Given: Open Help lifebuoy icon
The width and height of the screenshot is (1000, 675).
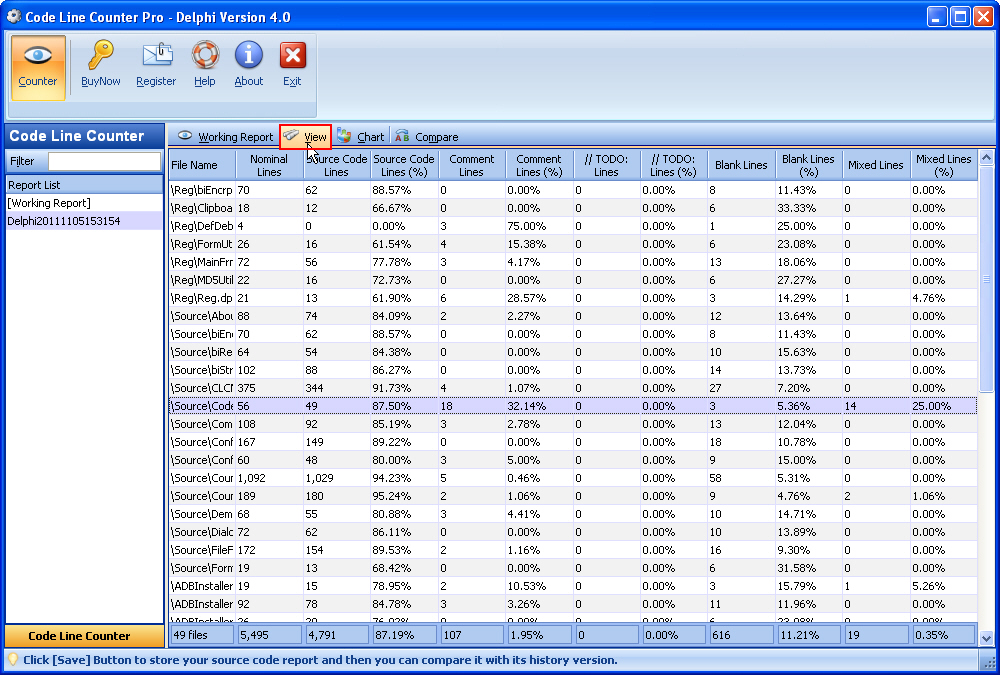Looking at the screenshot, I should tap(205, 57).
